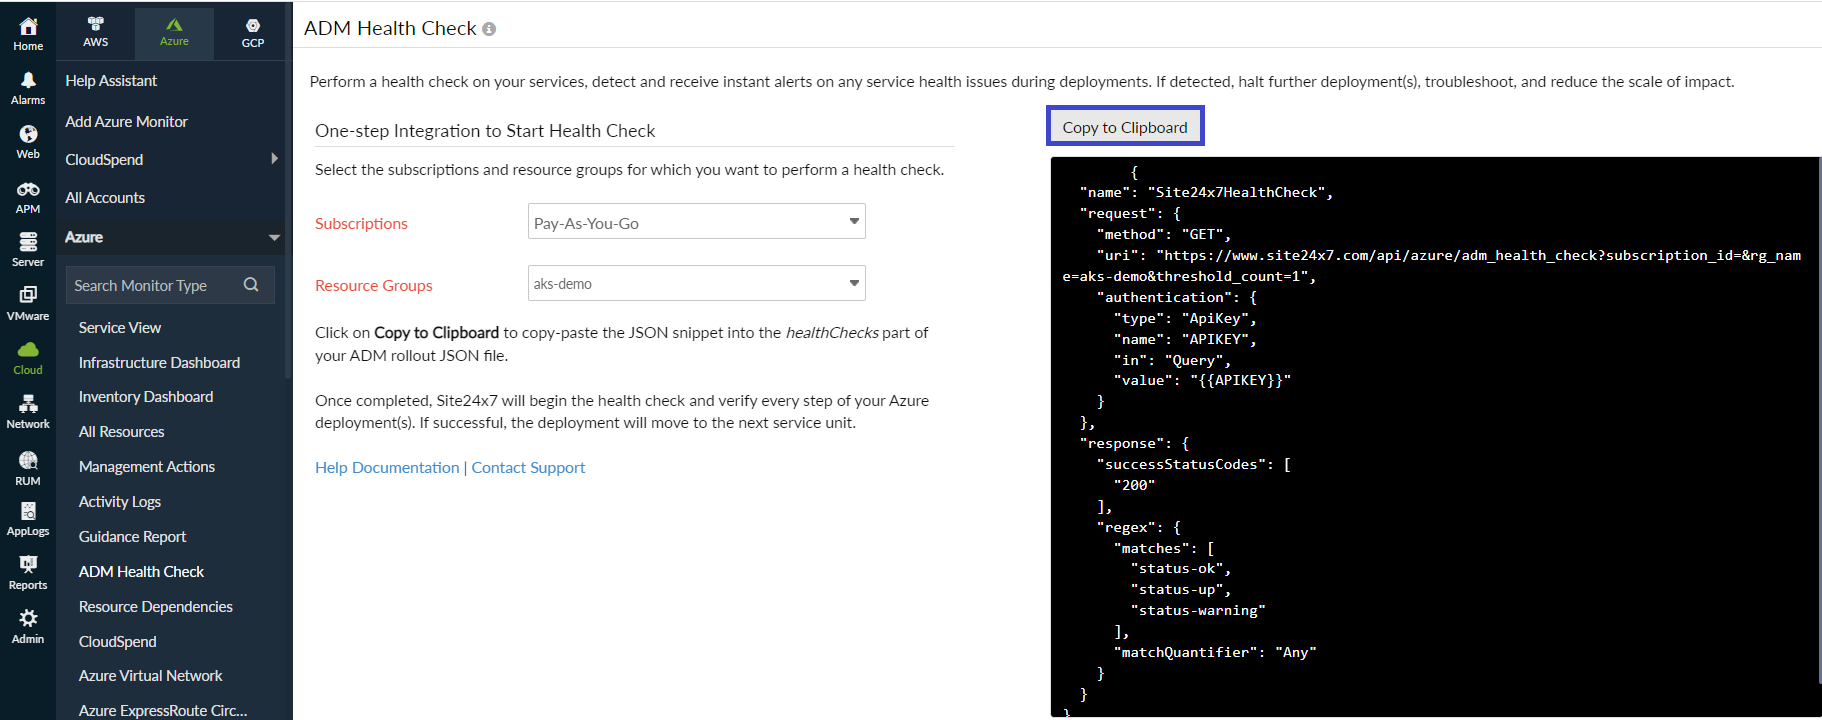Click the "matchQuantifier": "Any" line
The height and width of the screenshot is (720, 1822).
pyautogui.click(x=1215, y=653)
